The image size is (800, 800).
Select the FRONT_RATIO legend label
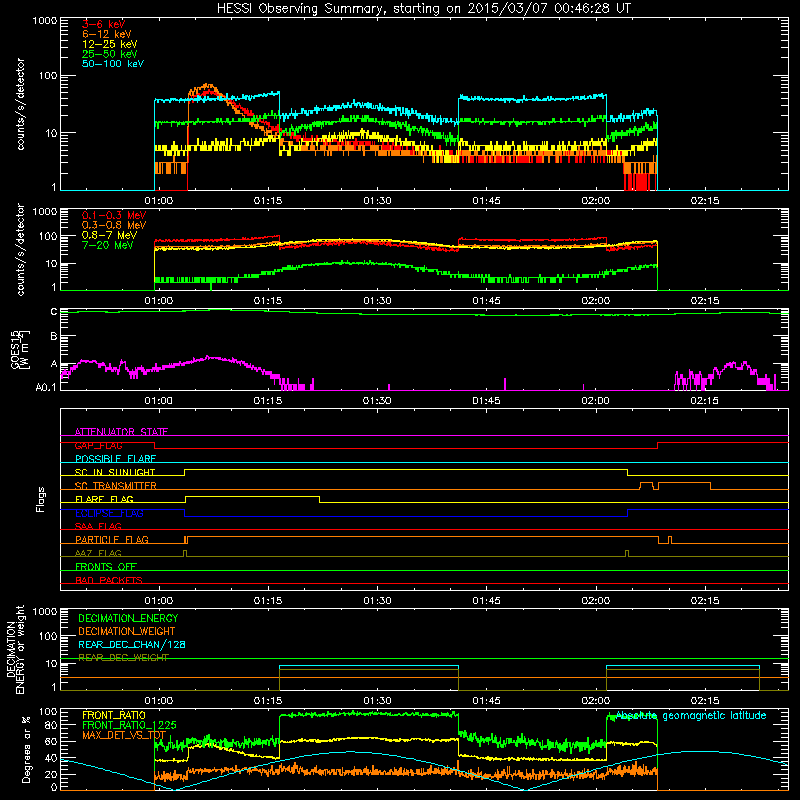114,715
